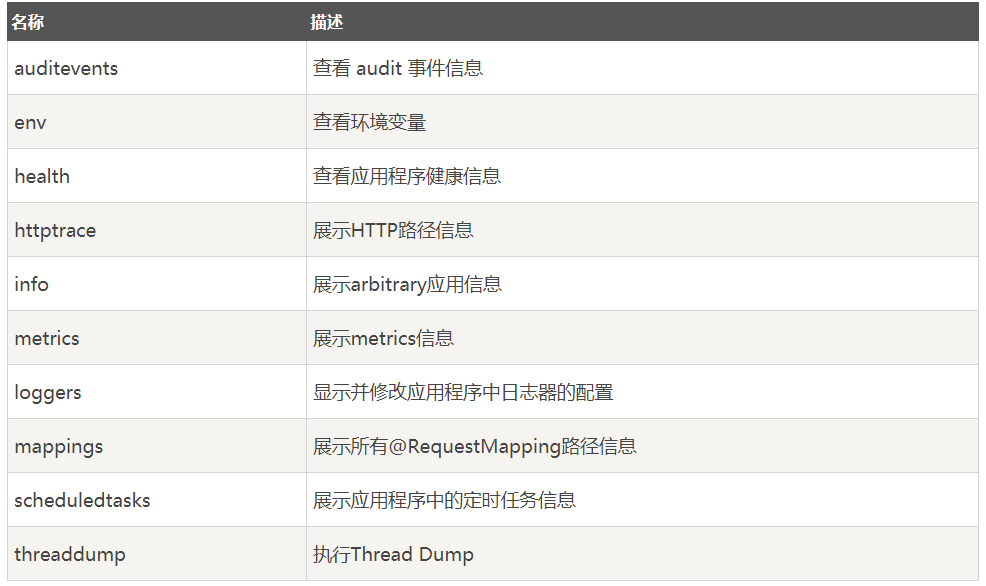Click description 查看应用程序健康信息
The image size is (986, 586).
pyautogui.click(x=407, y=176)
